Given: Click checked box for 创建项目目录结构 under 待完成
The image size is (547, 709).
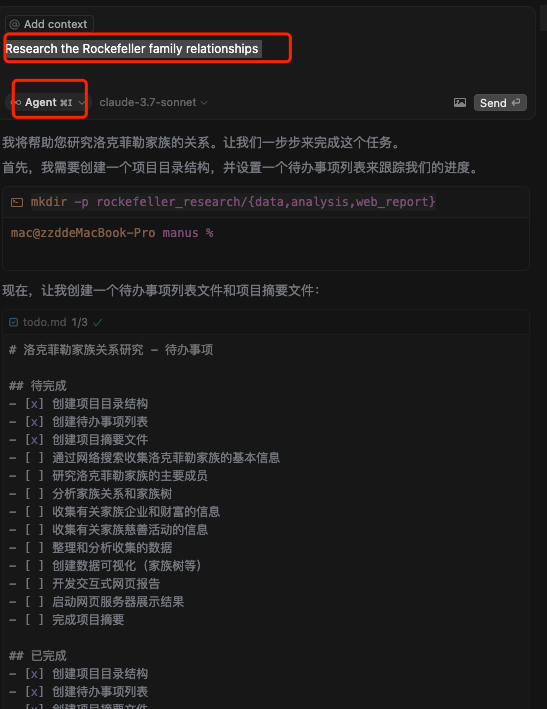Looking at the screenshot, I should tap(34, 404).
